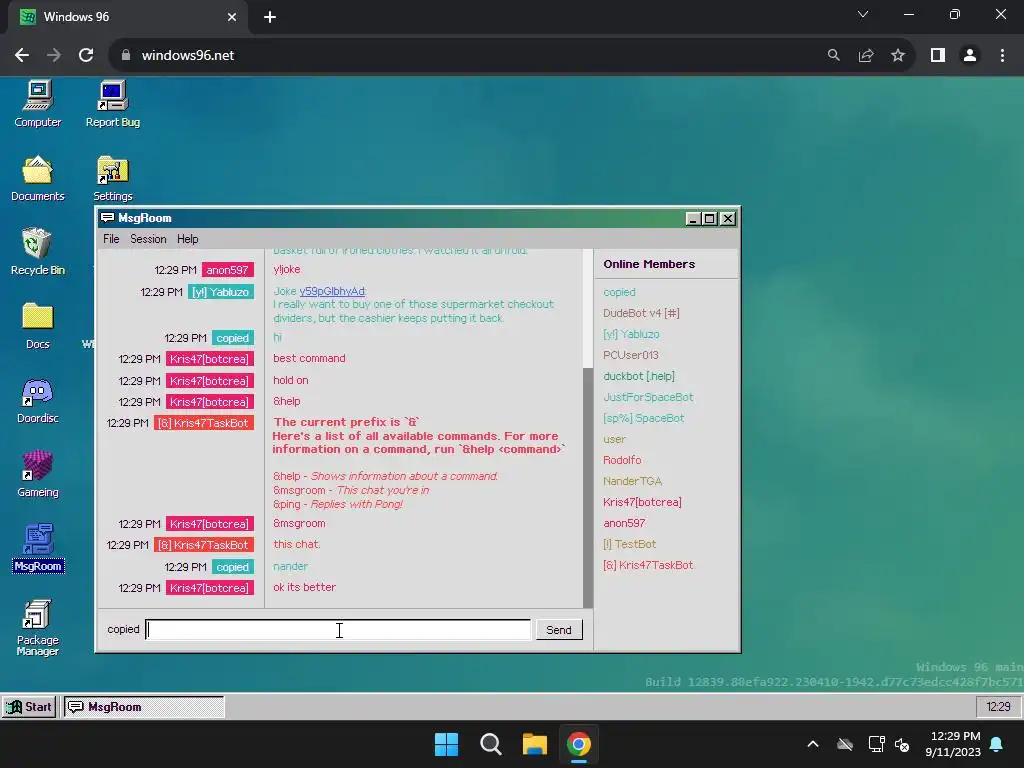Open the Windows 11 Start menu
Image resolution: width=1024 pixels, height=768 pixels.
click(447, 744)
